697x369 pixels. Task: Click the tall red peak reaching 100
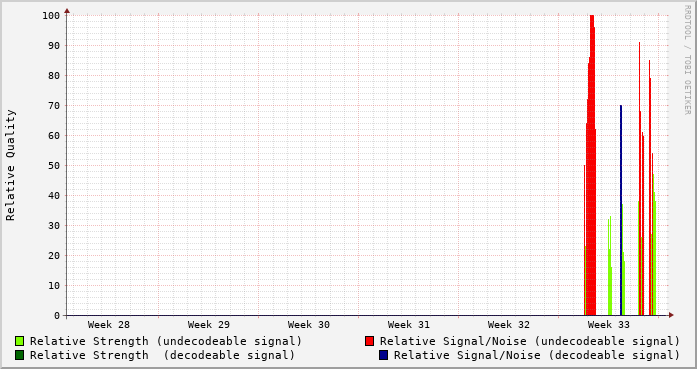point(592,164)
